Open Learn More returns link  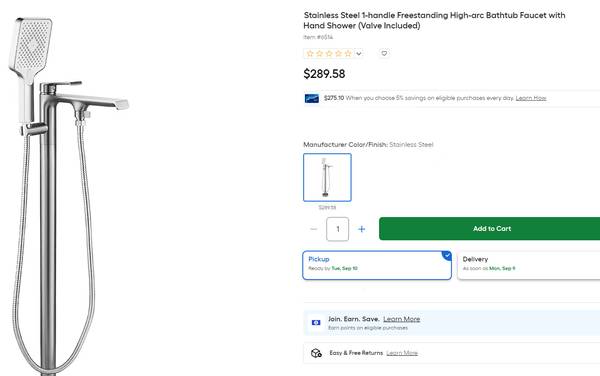(402, 353)
